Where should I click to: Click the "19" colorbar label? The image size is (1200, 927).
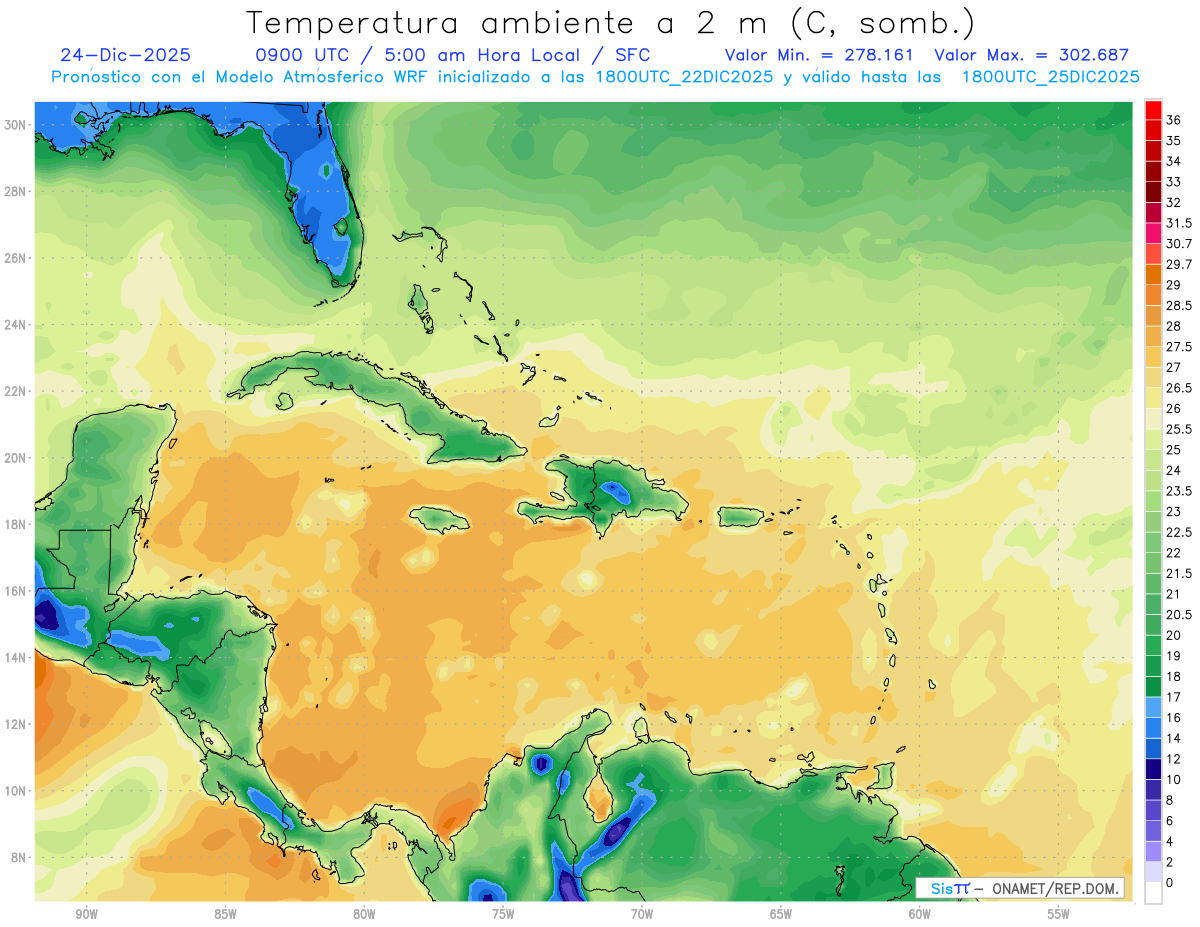pyautogui.click(x=1173, y=656)
